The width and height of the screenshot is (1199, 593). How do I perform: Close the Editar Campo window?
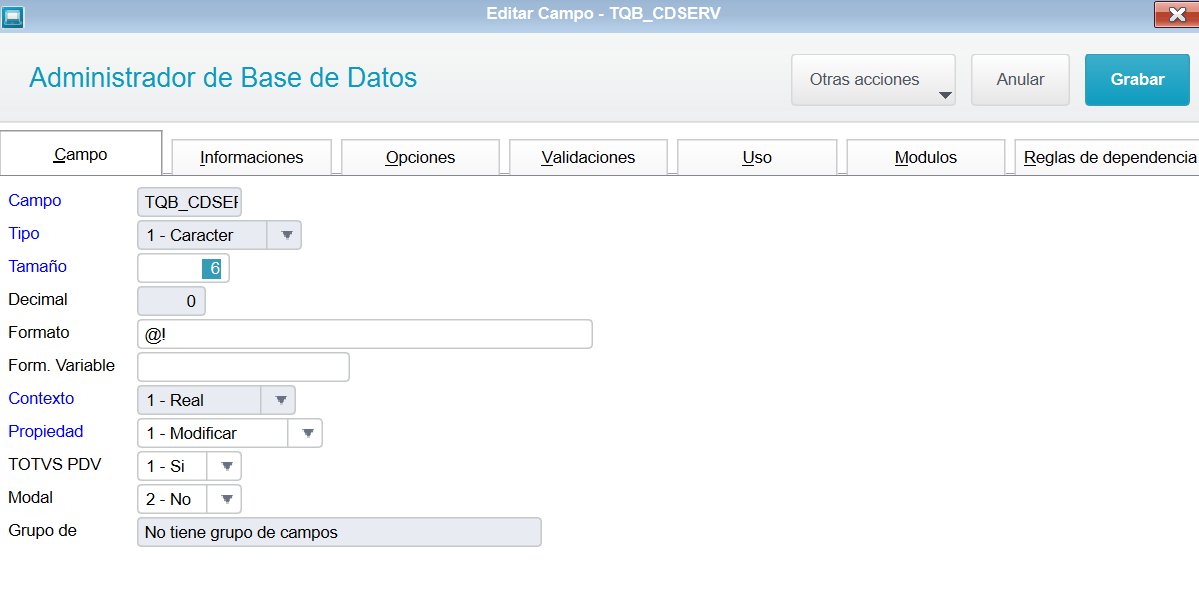(x=1176, y=15)
